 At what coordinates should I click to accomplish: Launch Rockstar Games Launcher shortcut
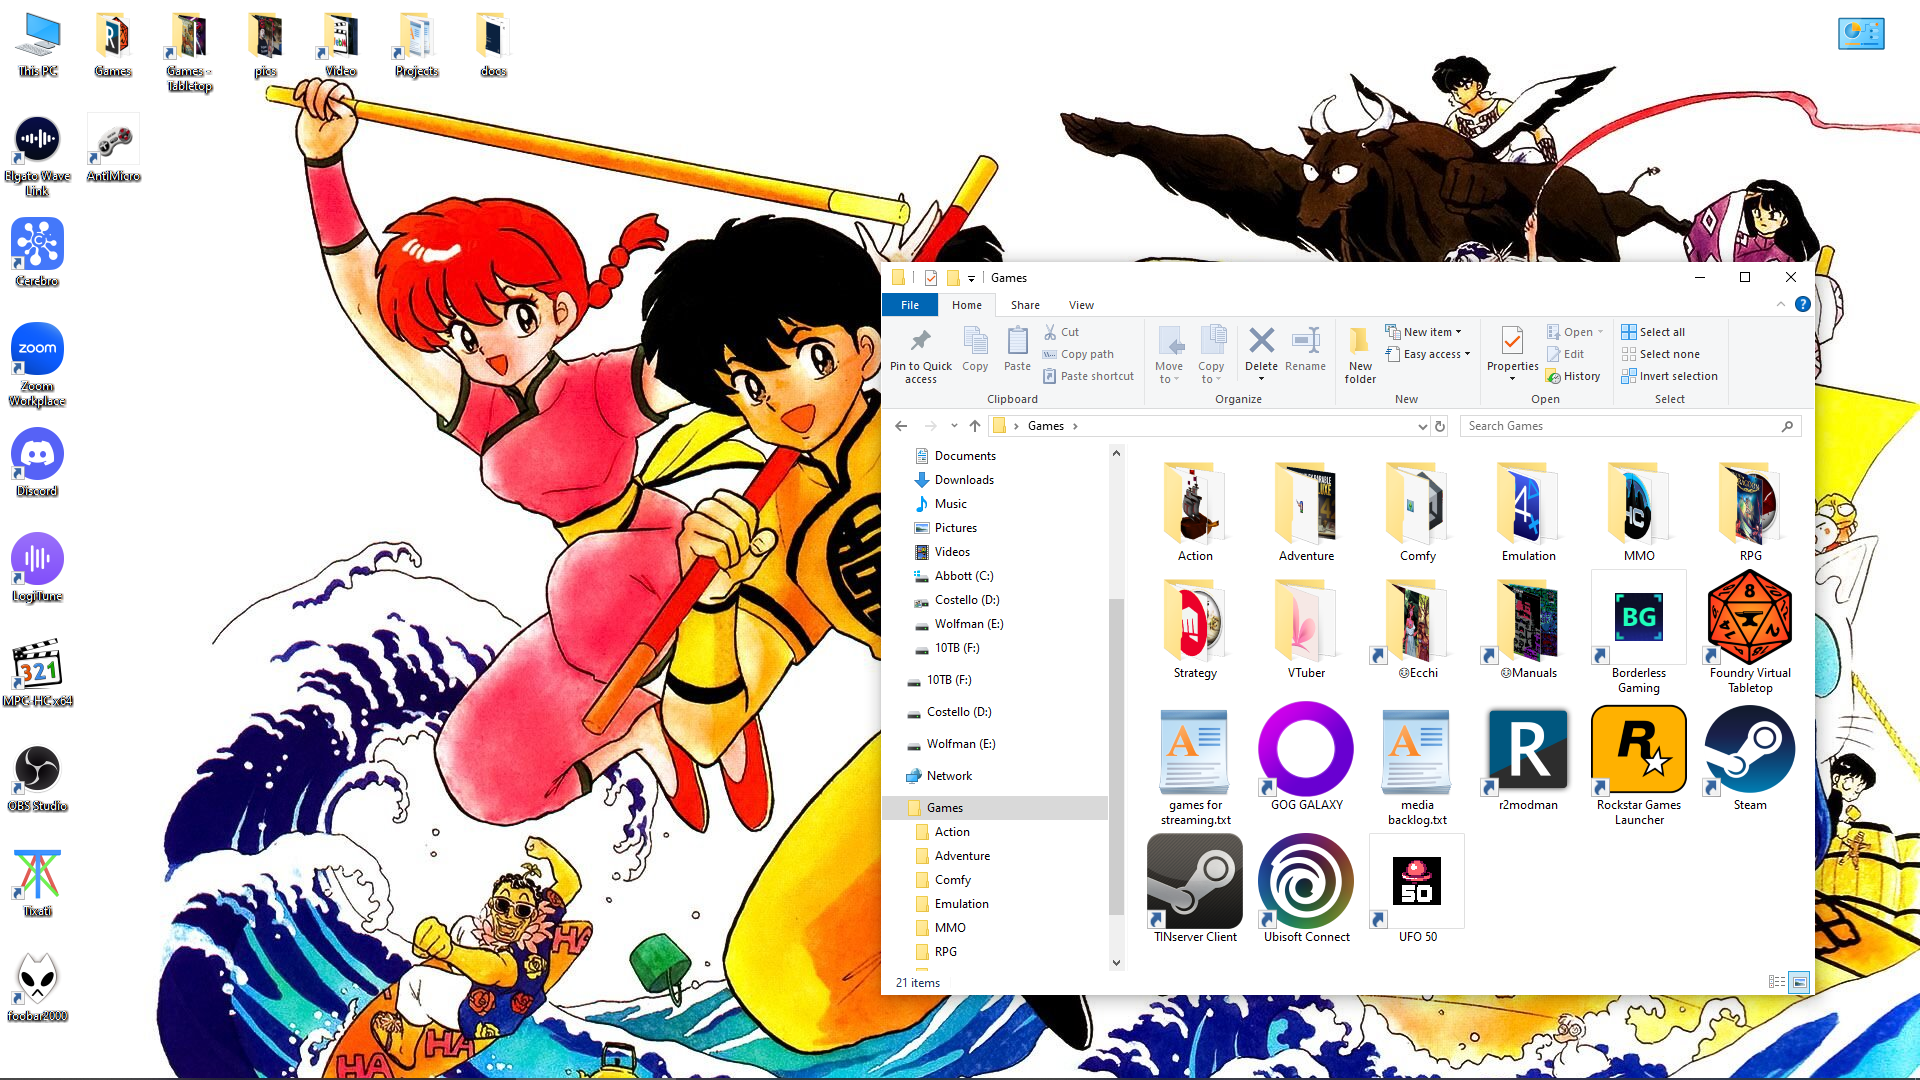point(1638,765)
